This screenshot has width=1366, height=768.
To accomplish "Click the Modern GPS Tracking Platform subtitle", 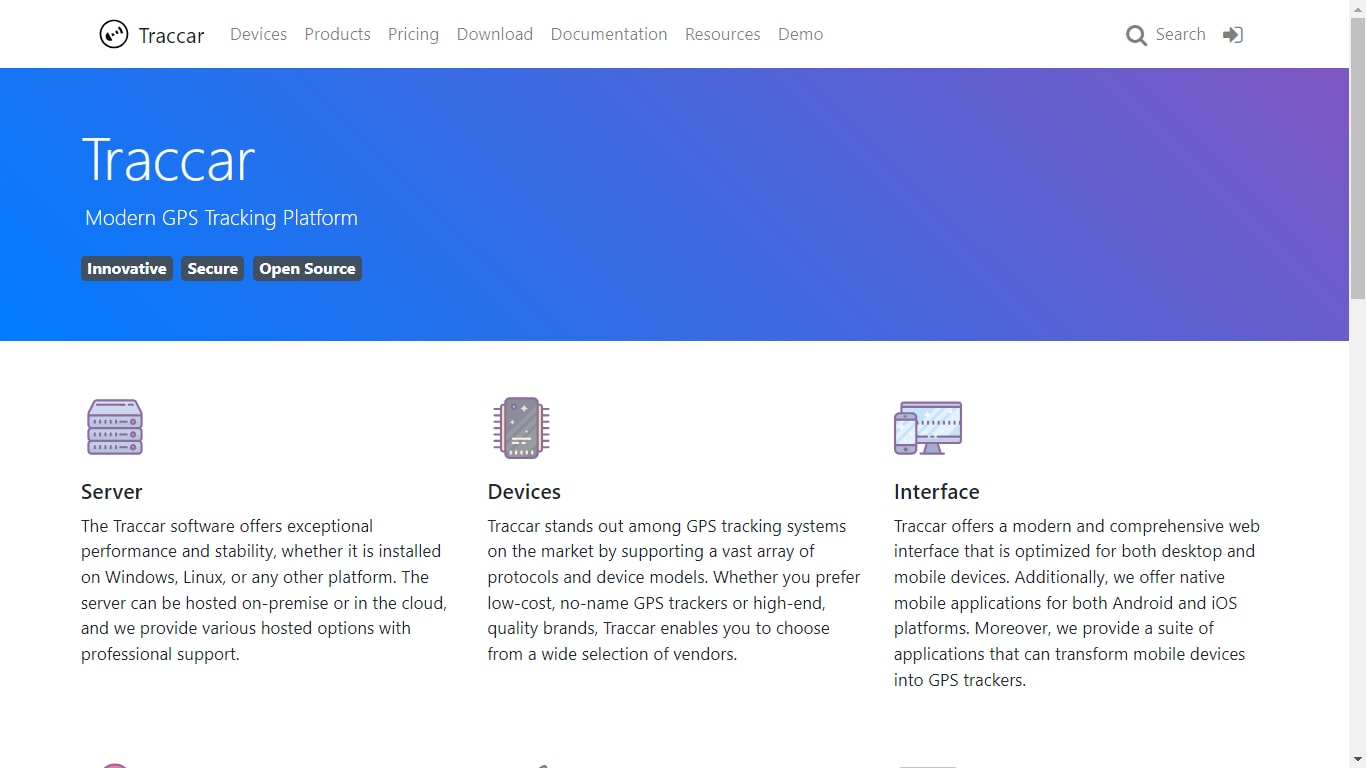I will 221,218.
